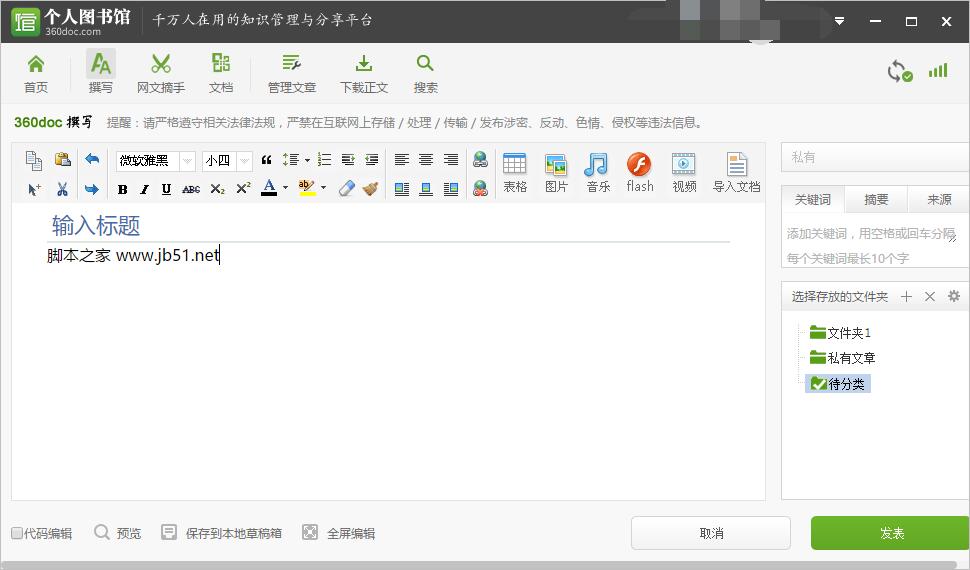Open 管理文章 article management
This screenshot has height=570, width=970.
click(291, 73)
